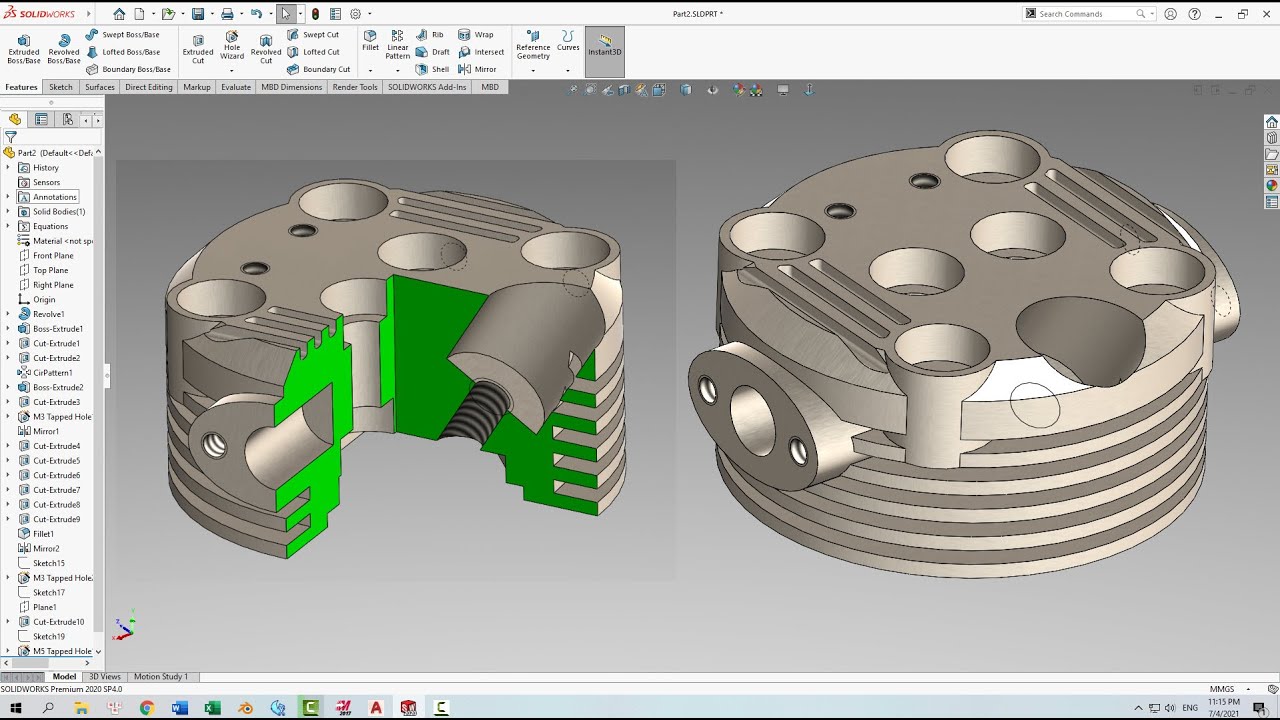Start the Linear Pattern tool
This screenshot has width=1280, height=720.
tap(398, 45)
